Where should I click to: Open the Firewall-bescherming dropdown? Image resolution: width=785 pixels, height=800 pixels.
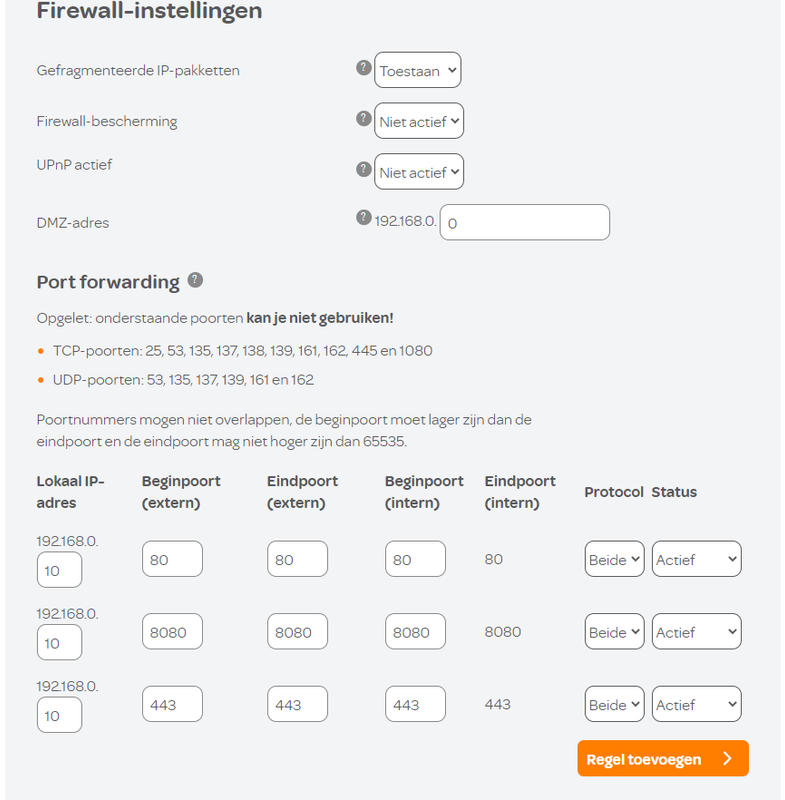(x=419, y=122)
